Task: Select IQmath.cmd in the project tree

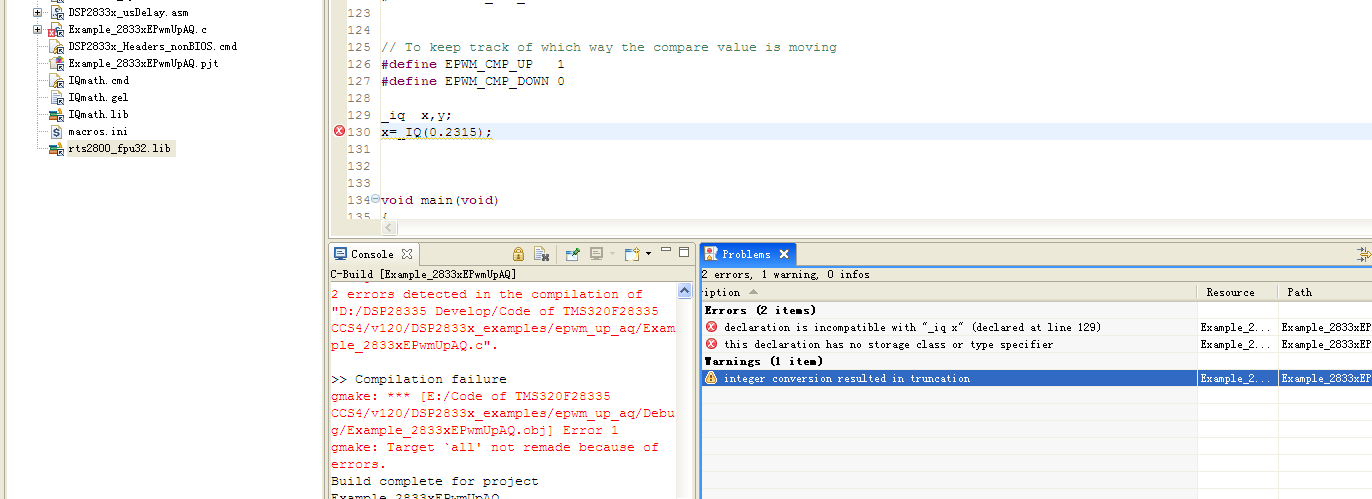Action: pyautogui.click(x=98, y=81)
